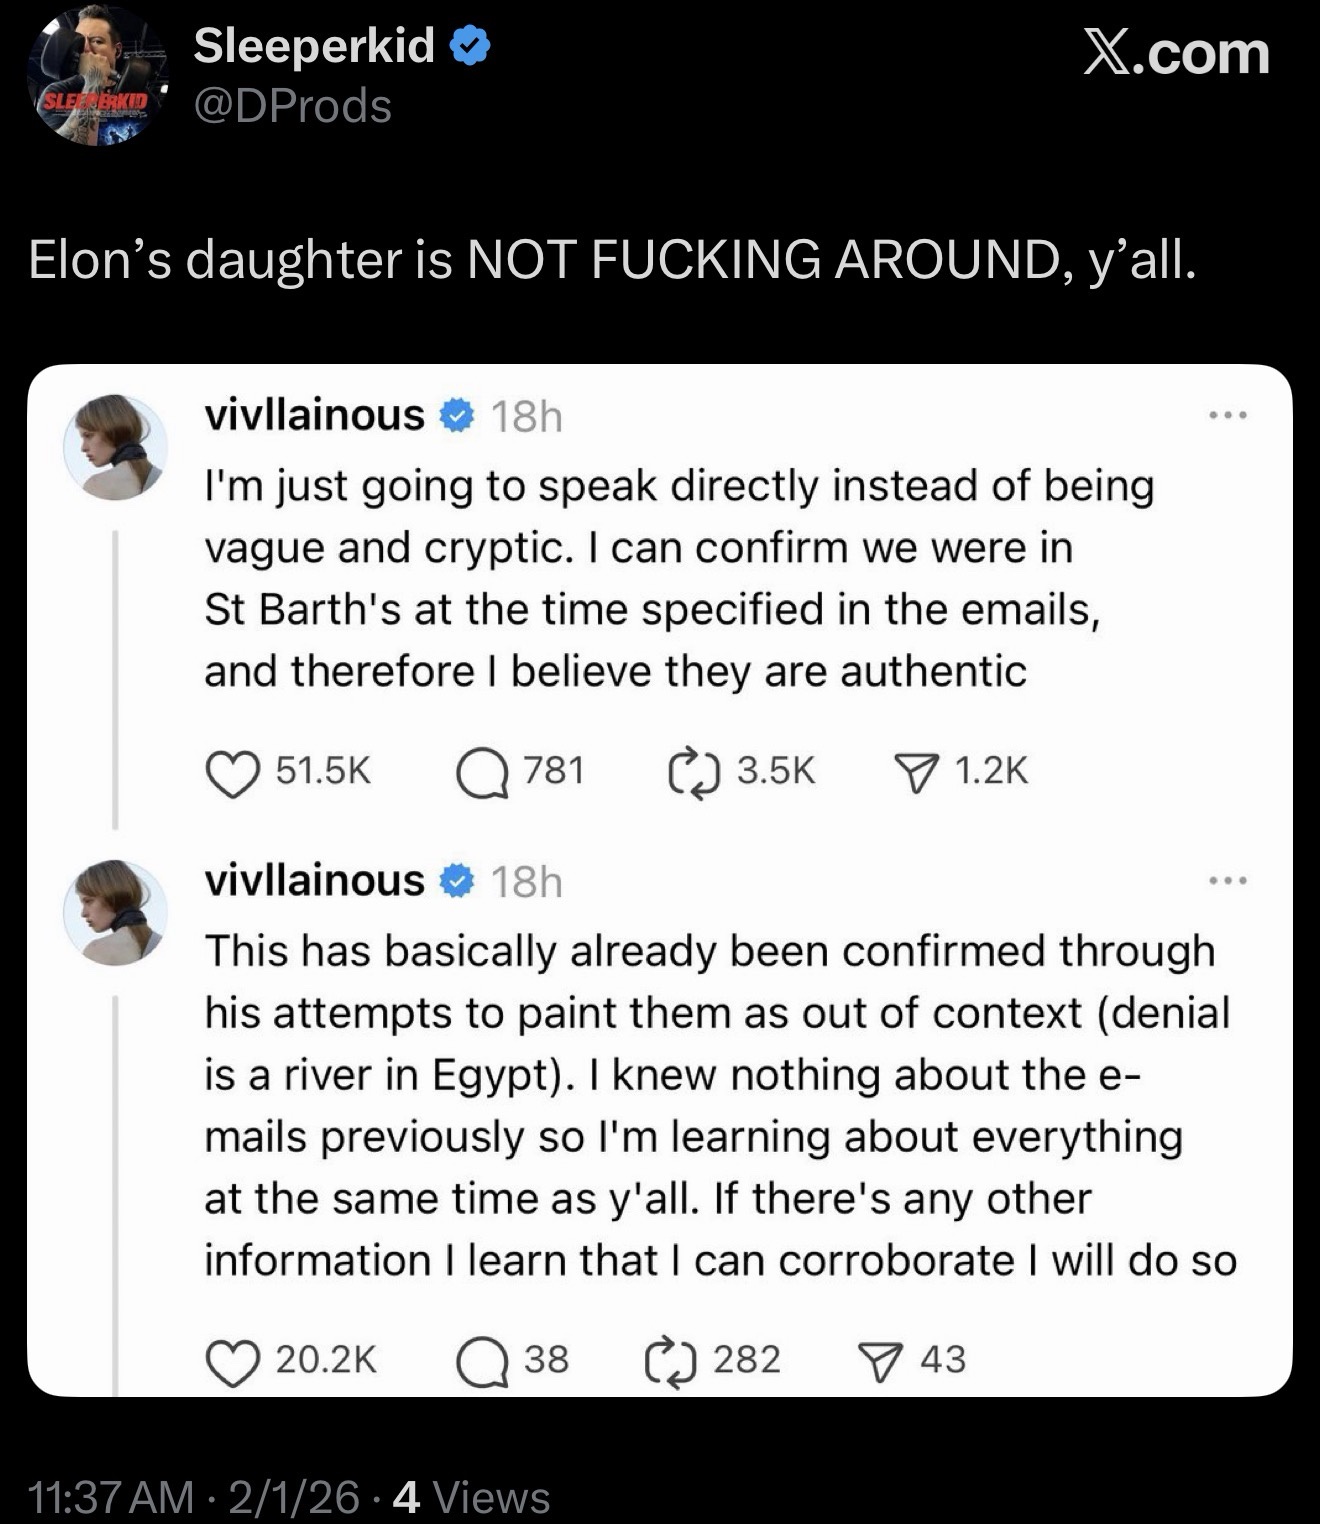
Task: Like the first vivllainous post
Action: click(232, 773)
